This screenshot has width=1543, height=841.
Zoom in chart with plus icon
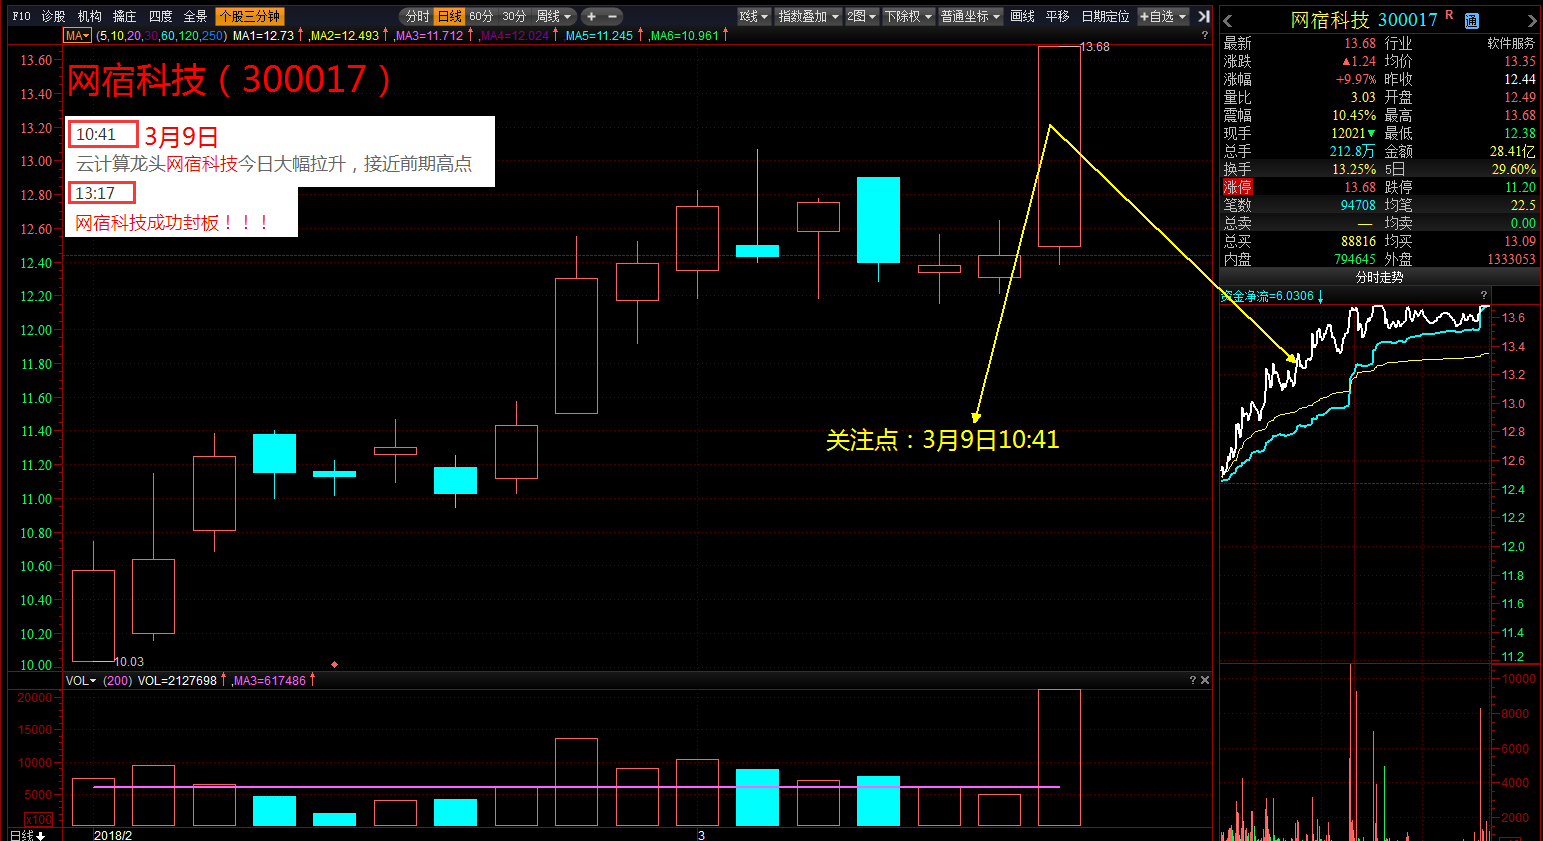591,16
